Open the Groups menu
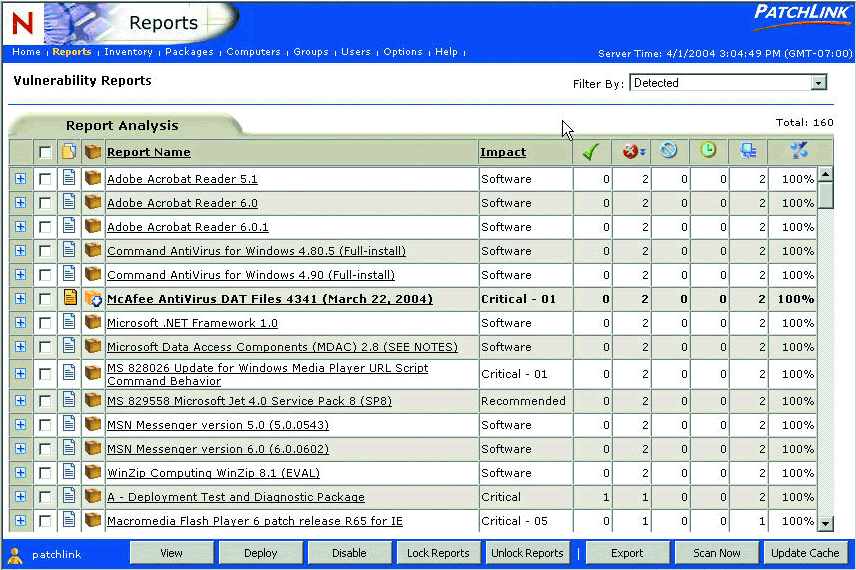 pyautogui.click(x=311, y=52)
